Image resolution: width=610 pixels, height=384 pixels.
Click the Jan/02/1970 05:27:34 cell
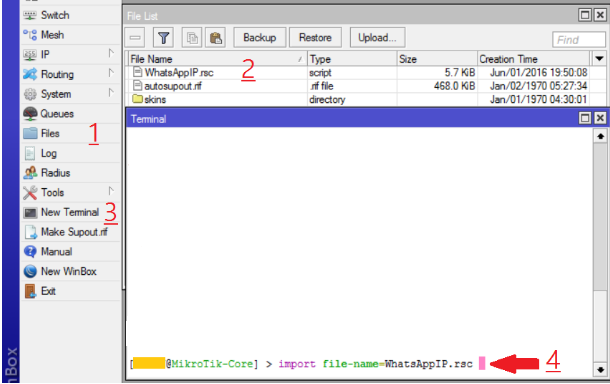pos(538,86)
